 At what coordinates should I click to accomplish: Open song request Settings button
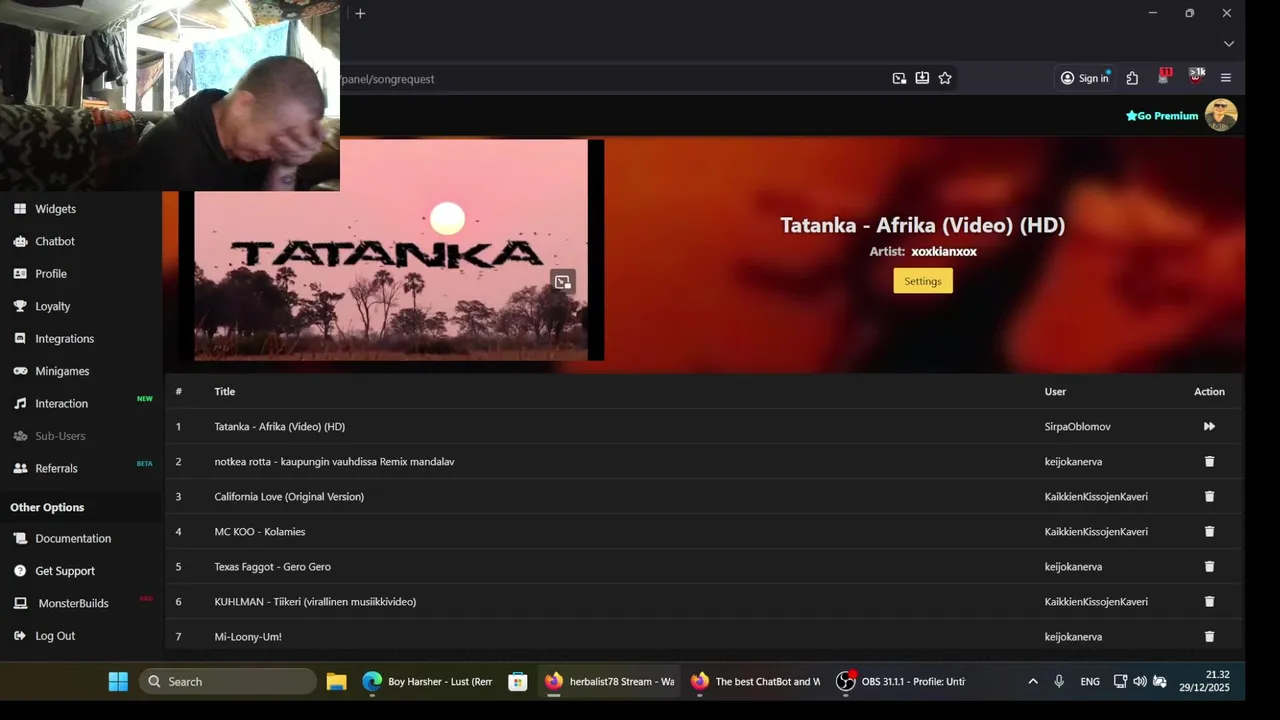923,281
